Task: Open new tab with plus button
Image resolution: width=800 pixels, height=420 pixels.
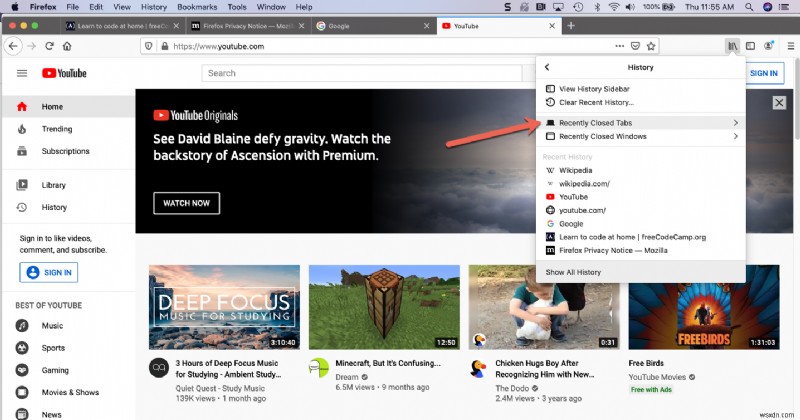Action: [571, 26]
